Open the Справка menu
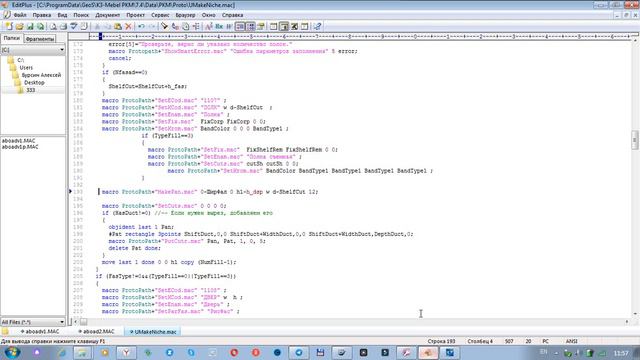640x360 pixels. point(232,15)
